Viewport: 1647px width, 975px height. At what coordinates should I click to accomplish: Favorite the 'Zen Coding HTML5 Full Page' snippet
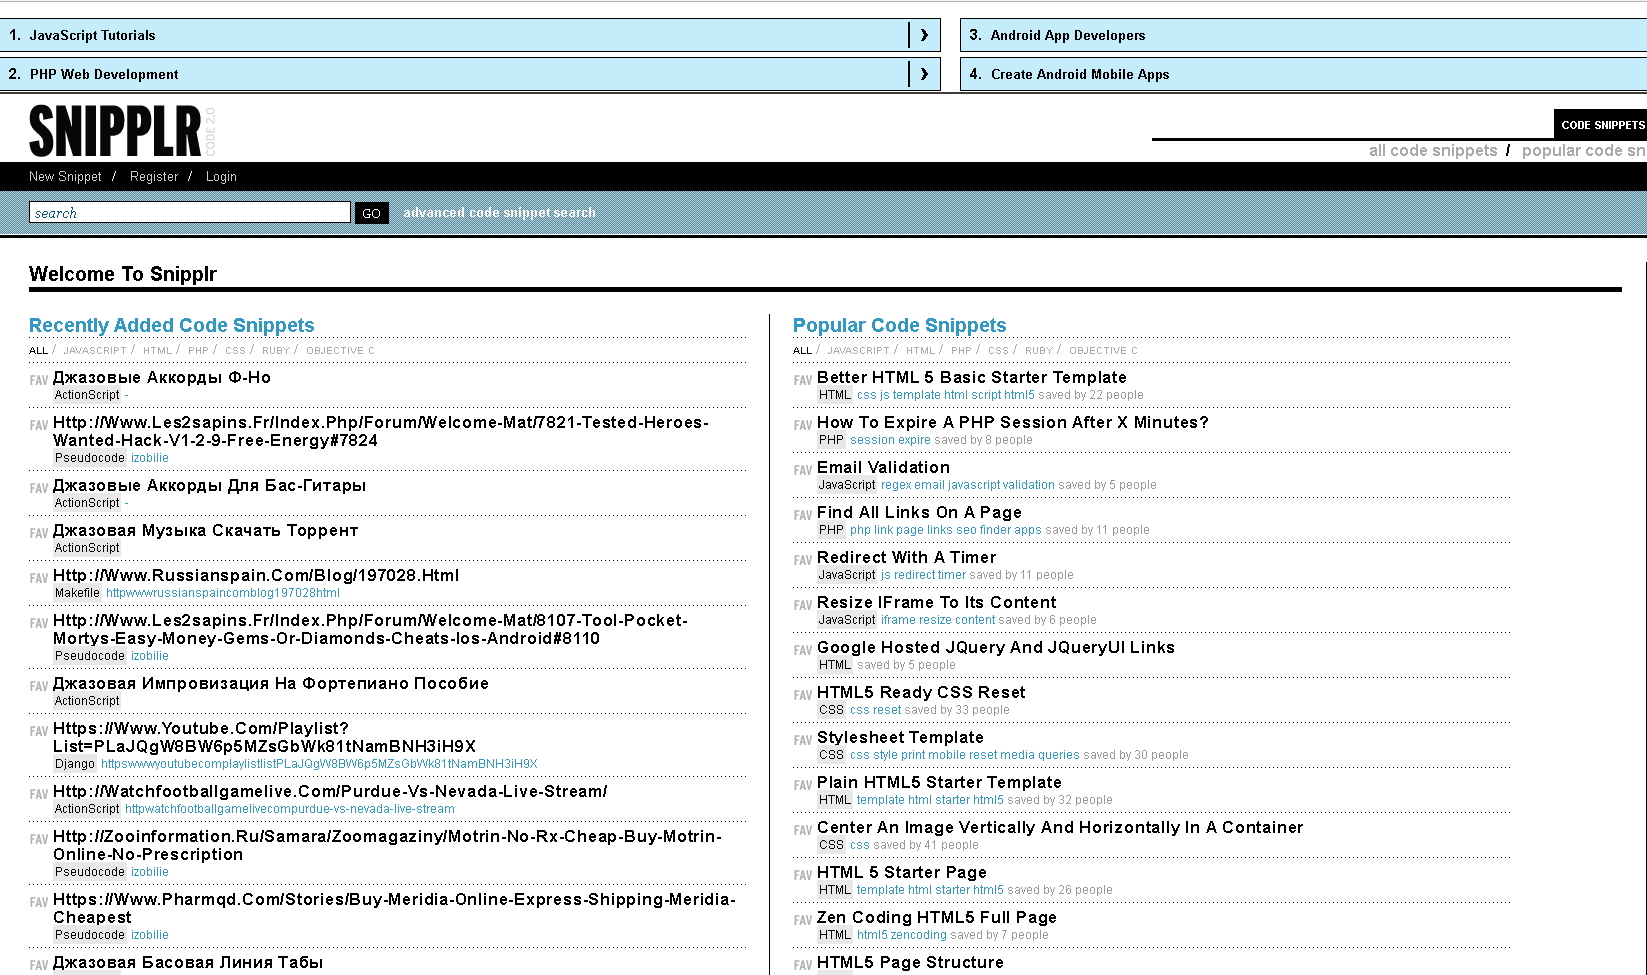click(x=802, y=920)
